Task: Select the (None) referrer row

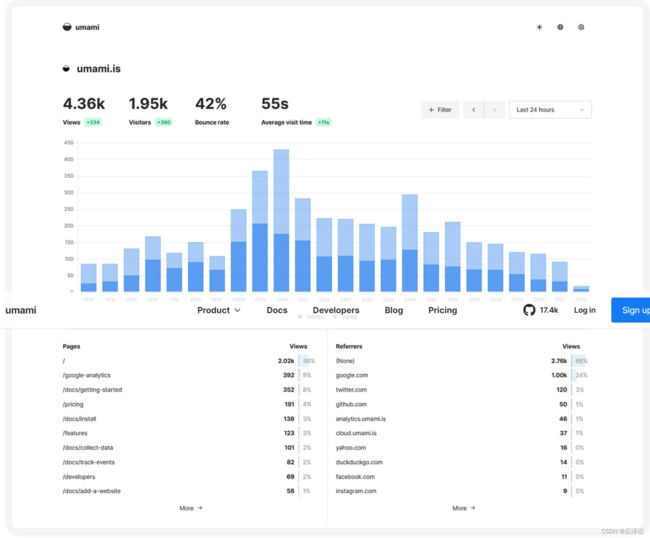Action: (462, 361)
